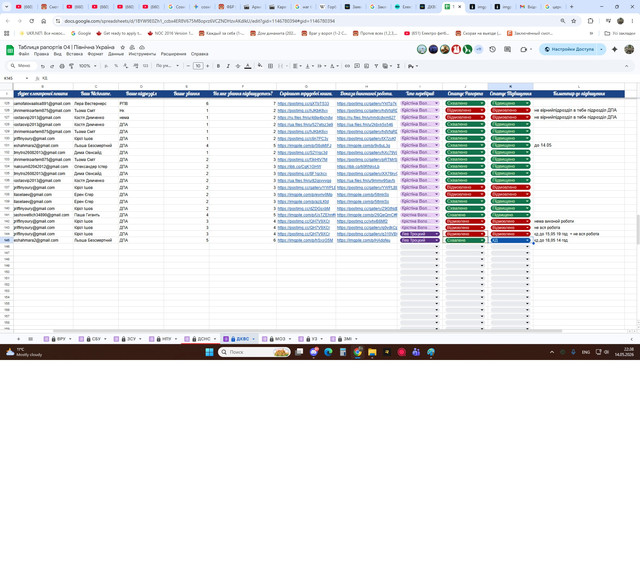
Task: Open the text color picker
Action: [248, 66]
